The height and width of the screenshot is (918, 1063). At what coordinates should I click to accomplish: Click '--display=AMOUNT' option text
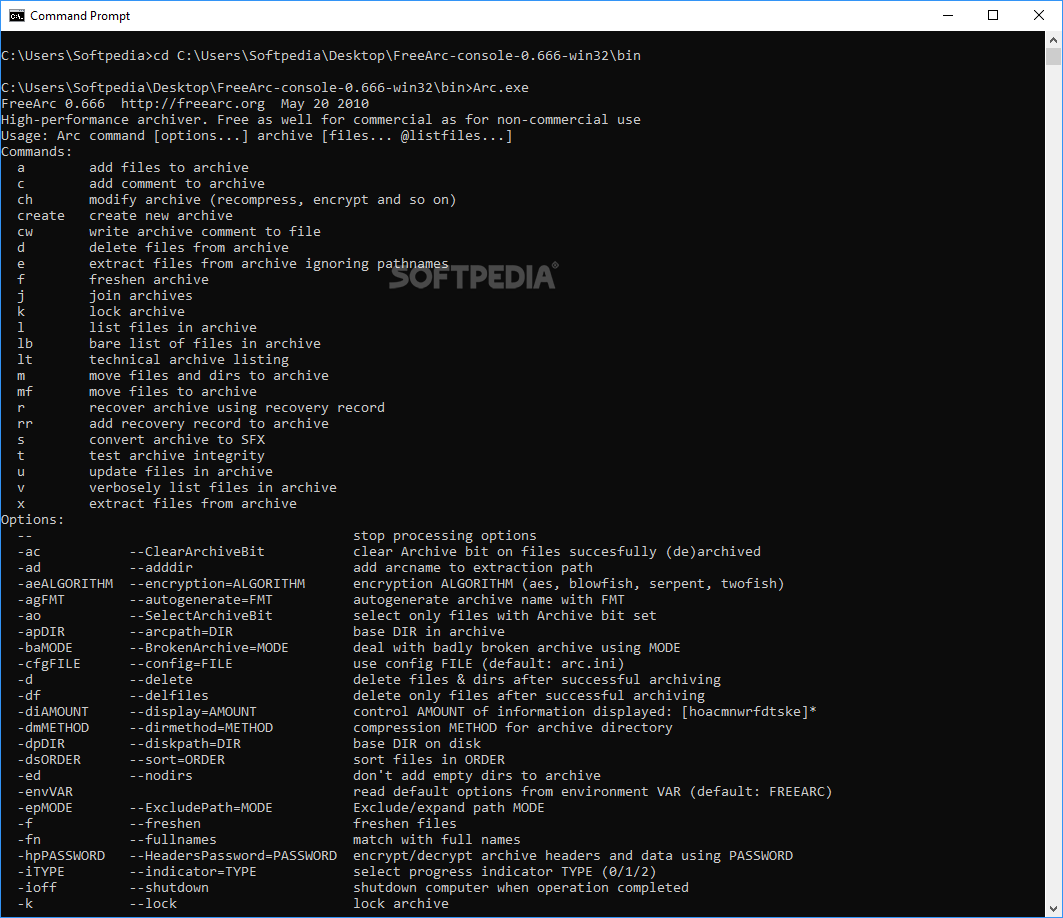(193, 712)
